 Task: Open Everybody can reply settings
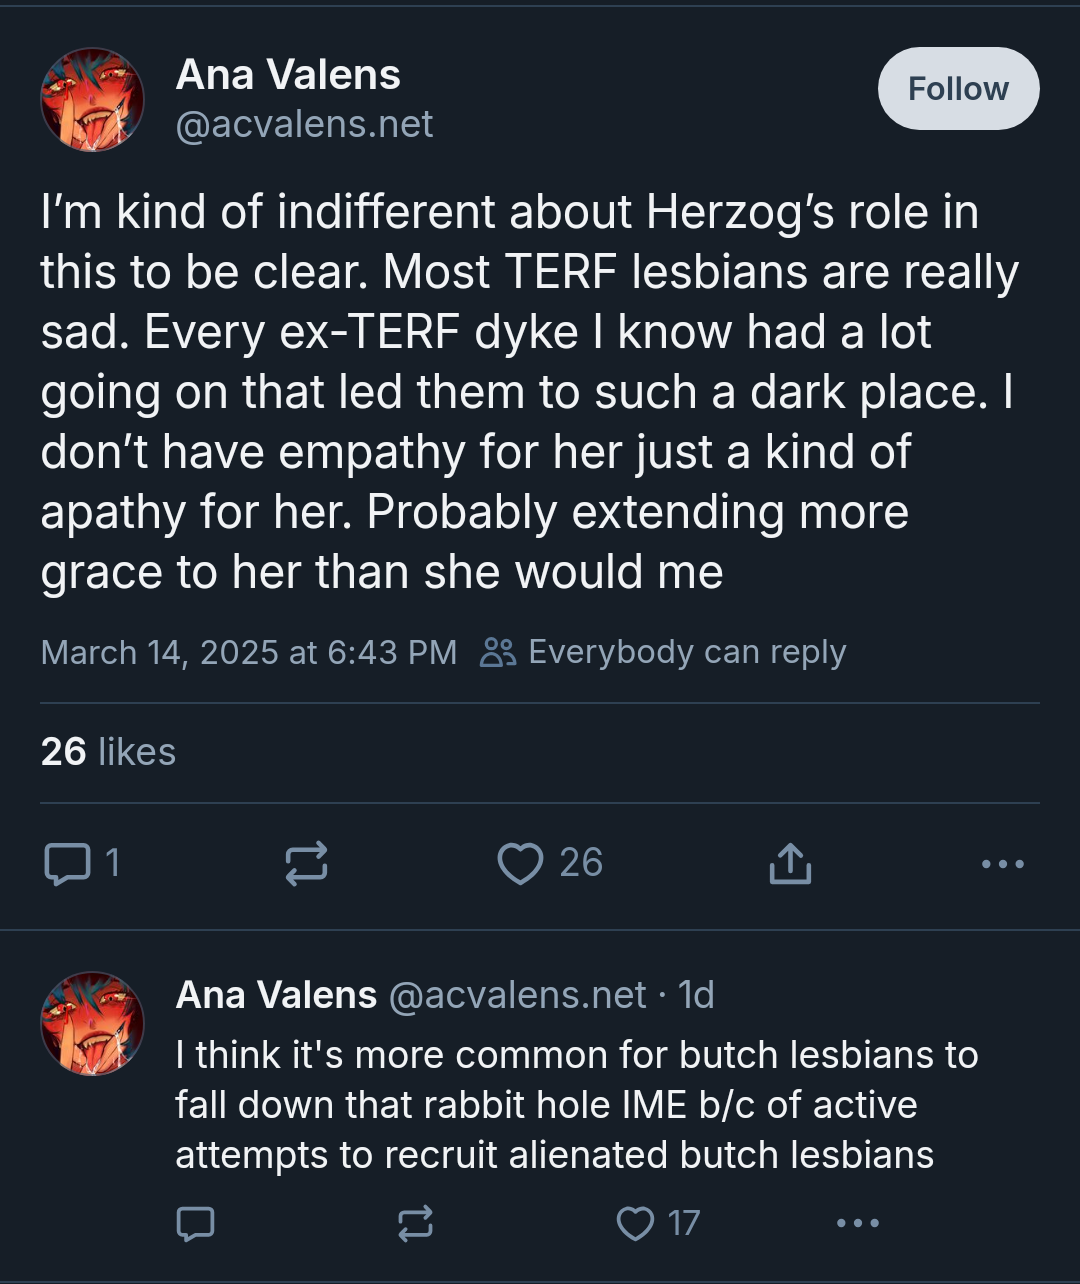click(x=664, y=652)
